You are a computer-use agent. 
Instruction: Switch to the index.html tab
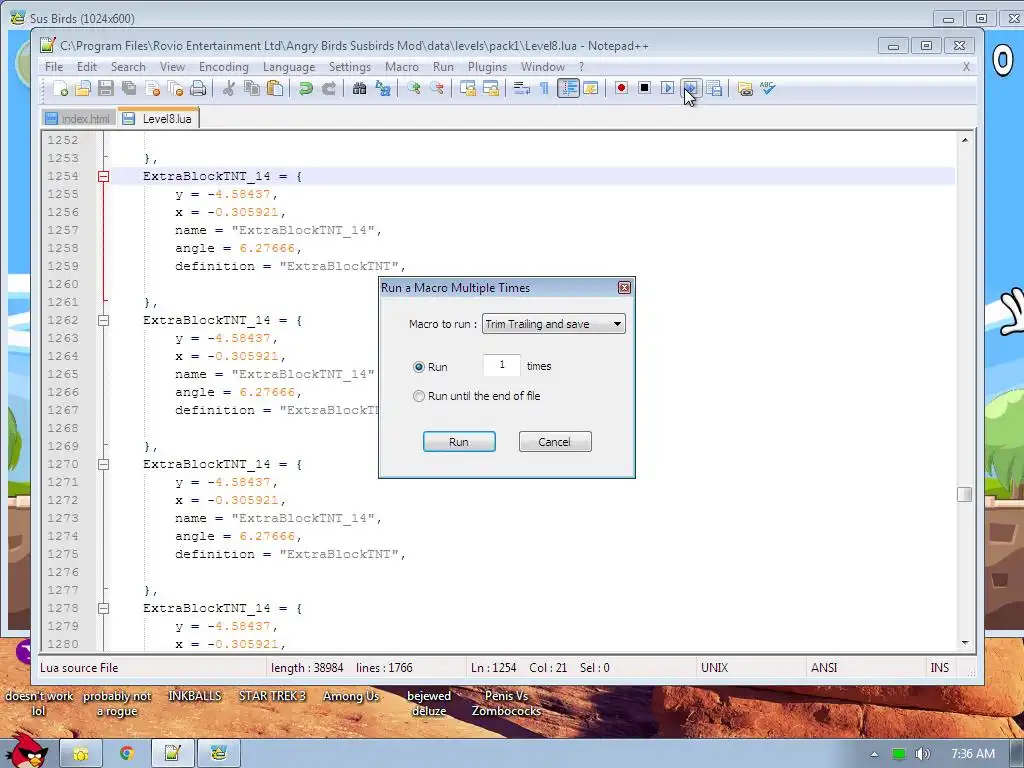pos(78,119)
